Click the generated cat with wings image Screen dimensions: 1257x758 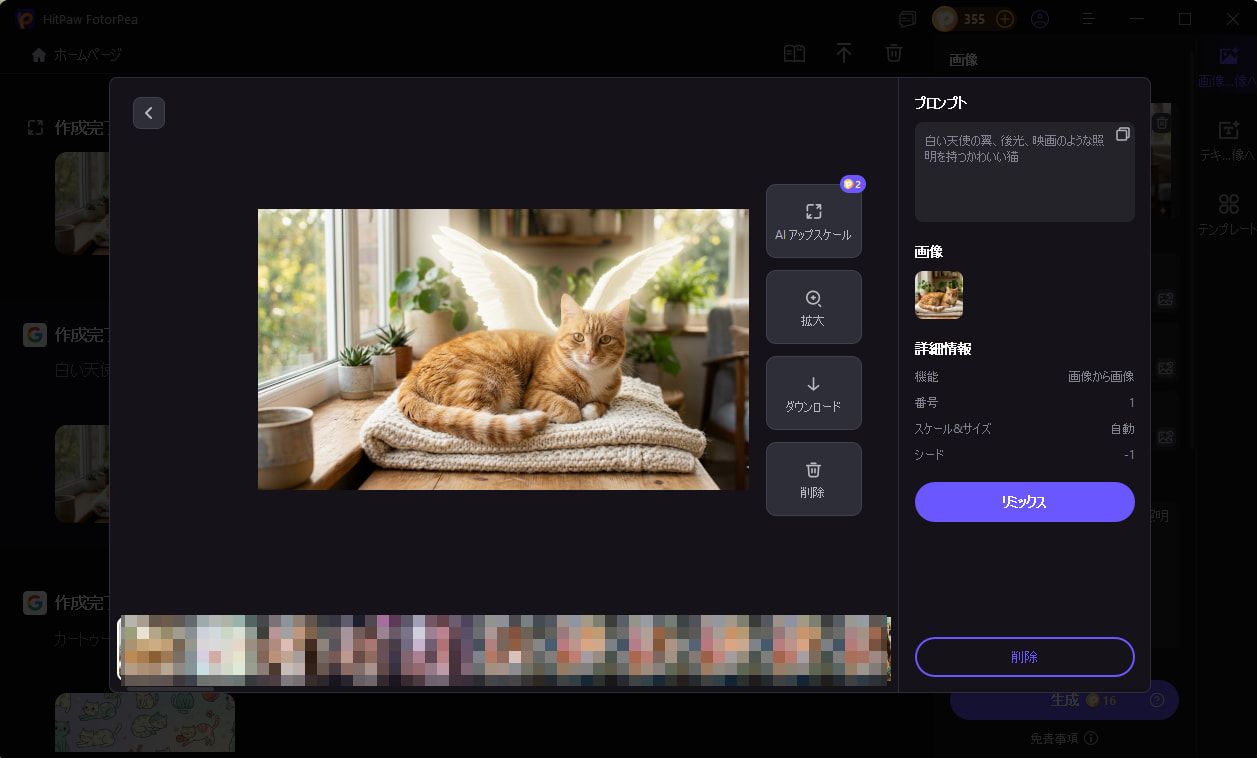(502, 349)
